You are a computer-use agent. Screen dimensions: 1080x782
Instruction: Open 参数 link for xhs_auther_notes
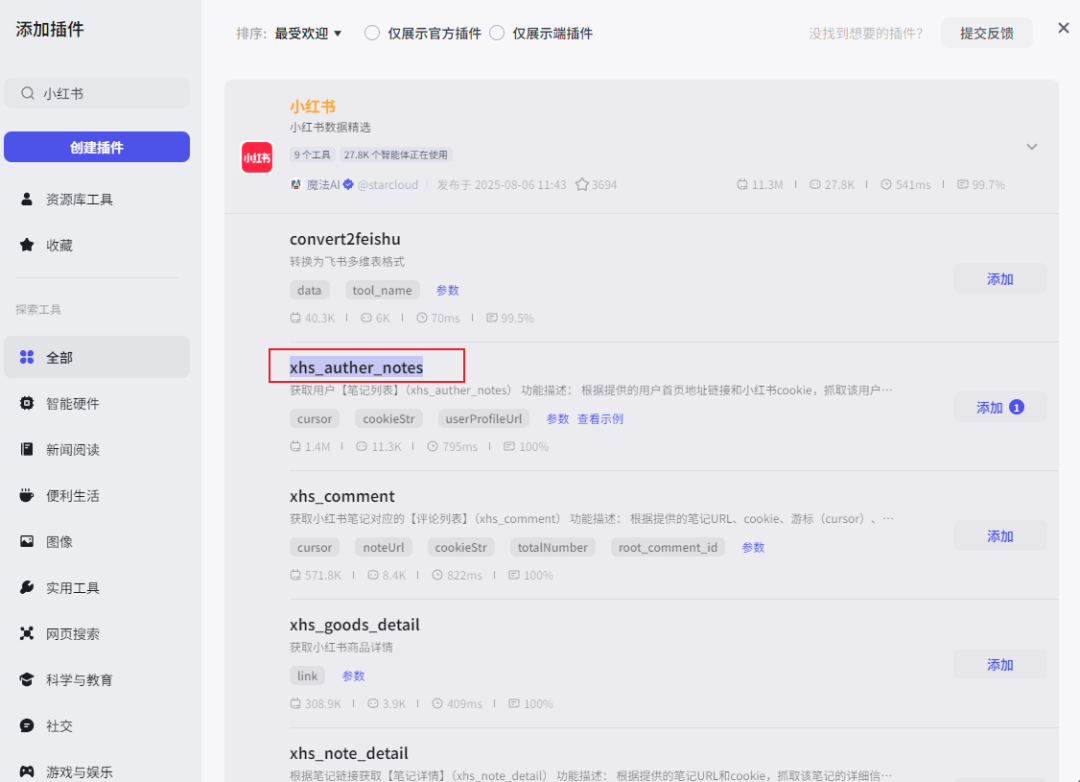(557, 418)
